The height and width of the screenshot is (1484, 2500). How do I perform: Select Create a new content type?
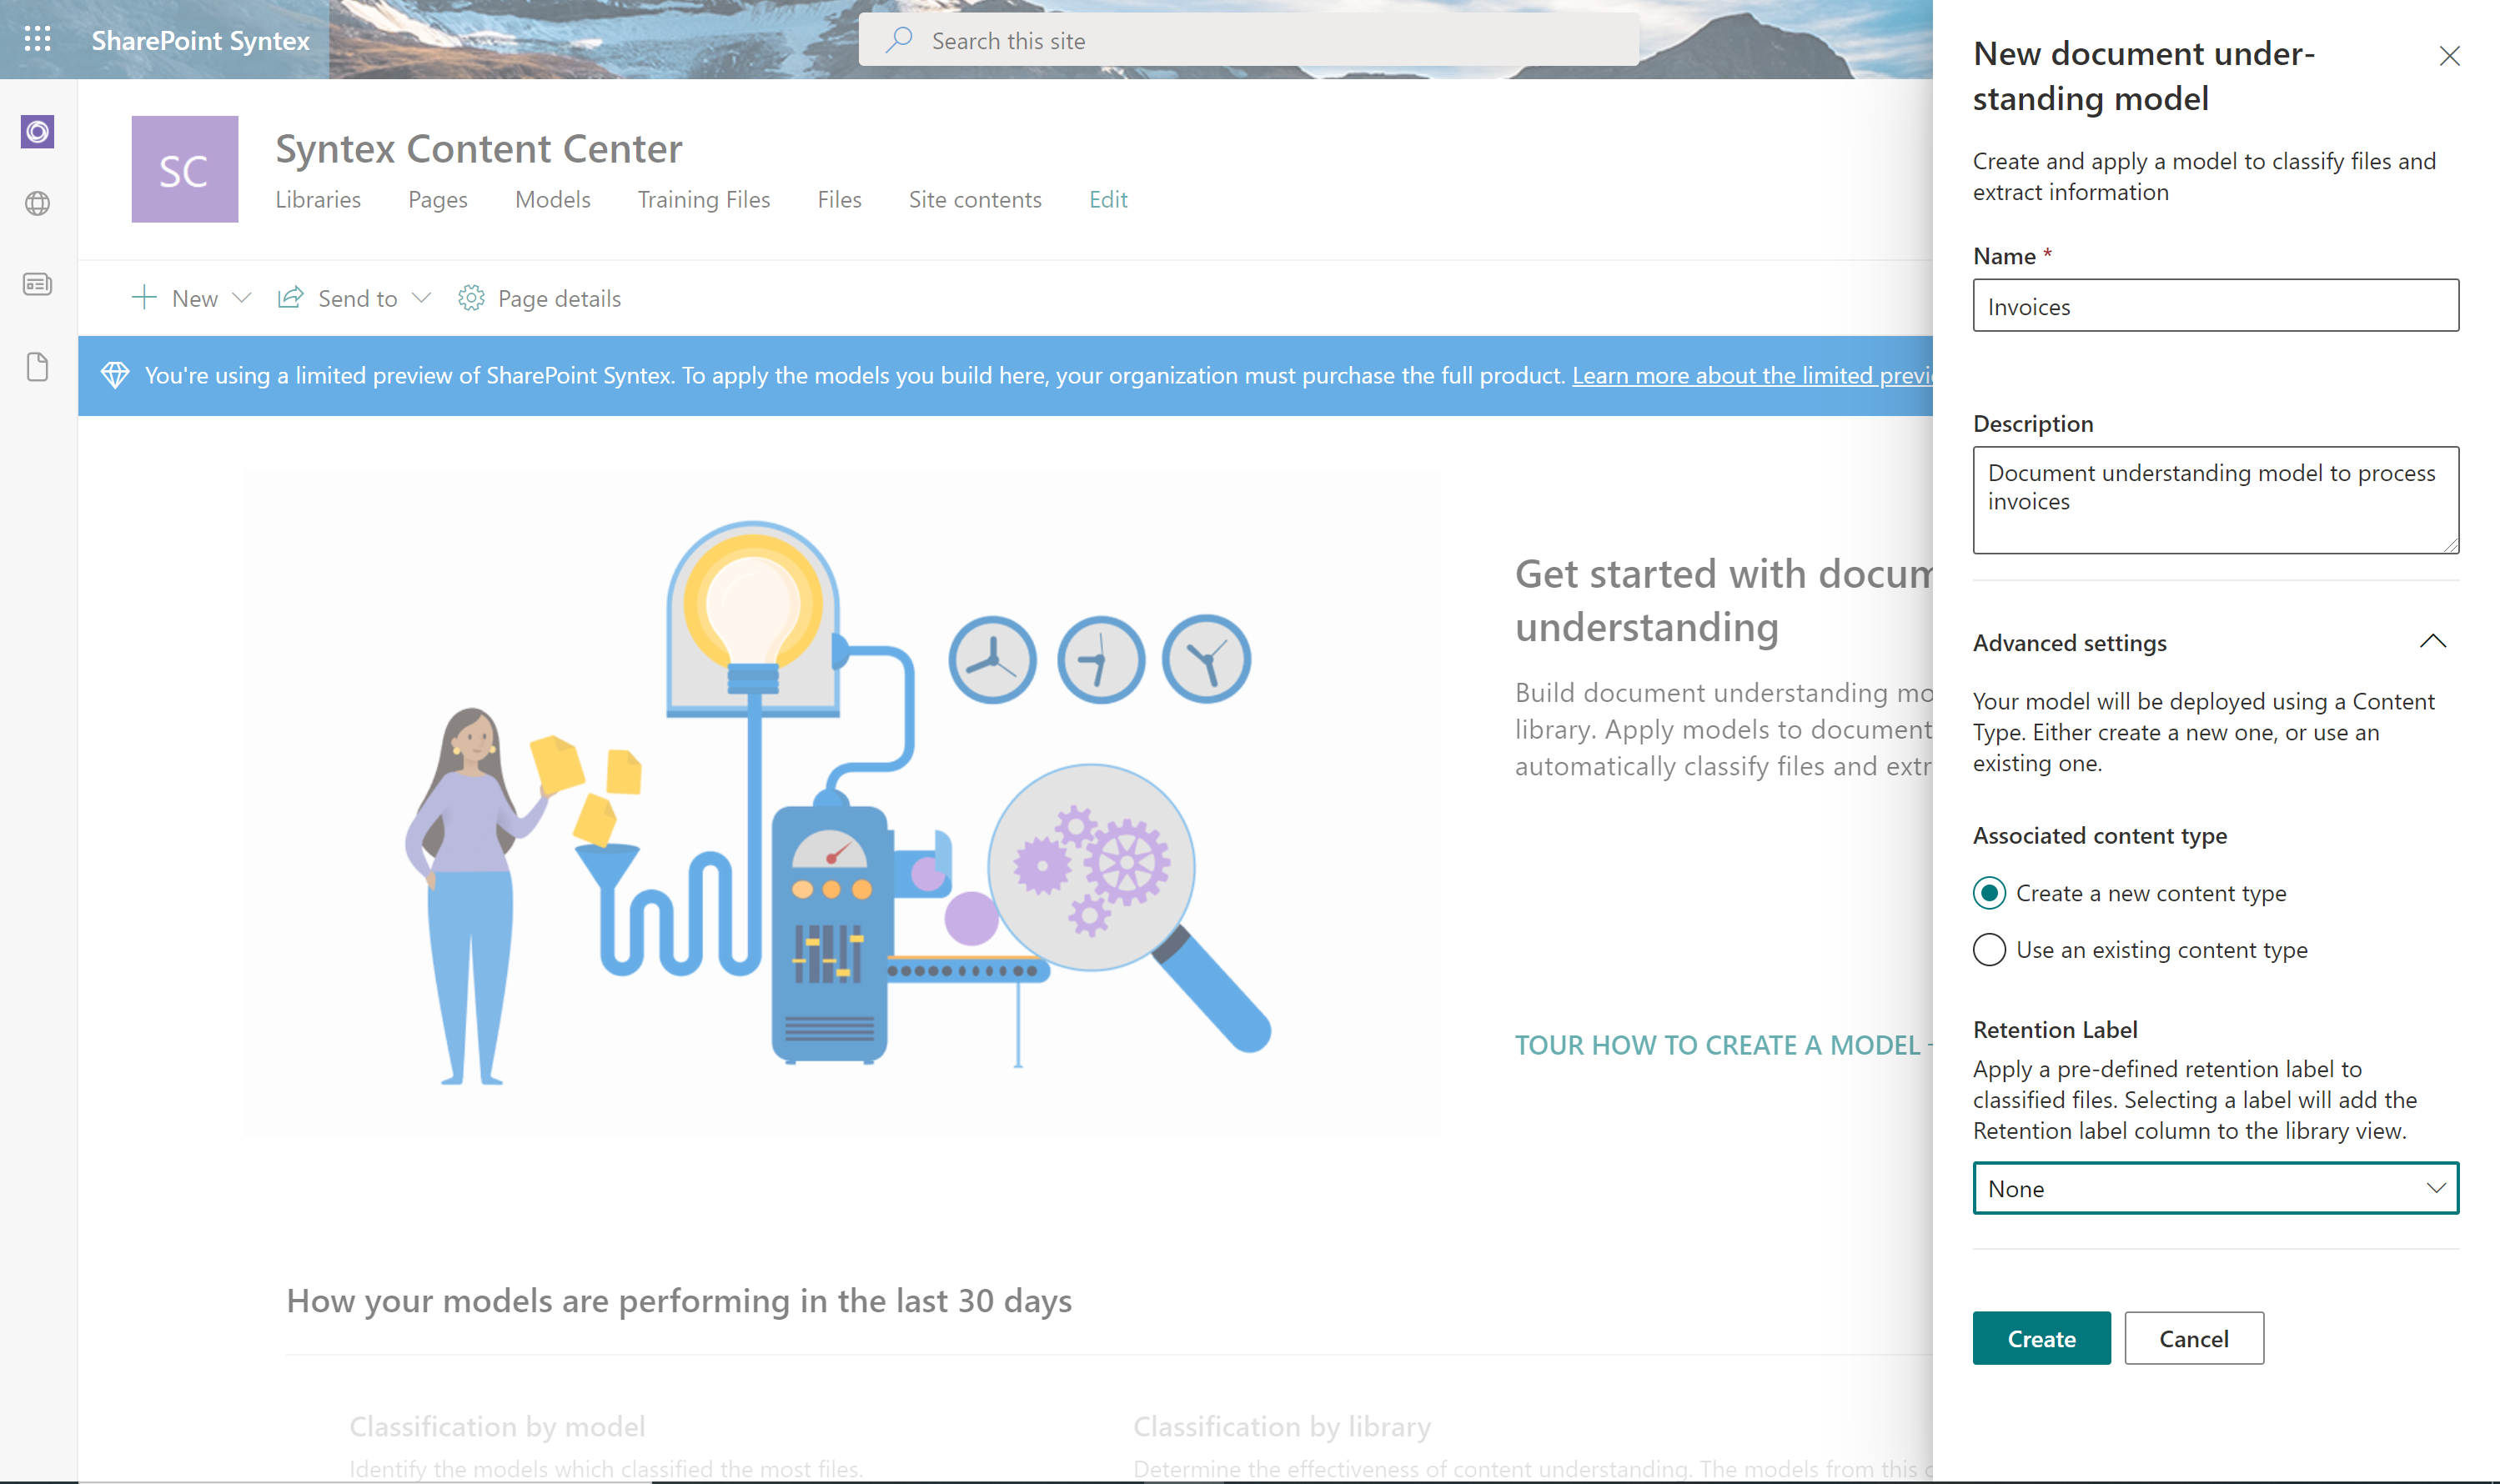pos(1989,893)
